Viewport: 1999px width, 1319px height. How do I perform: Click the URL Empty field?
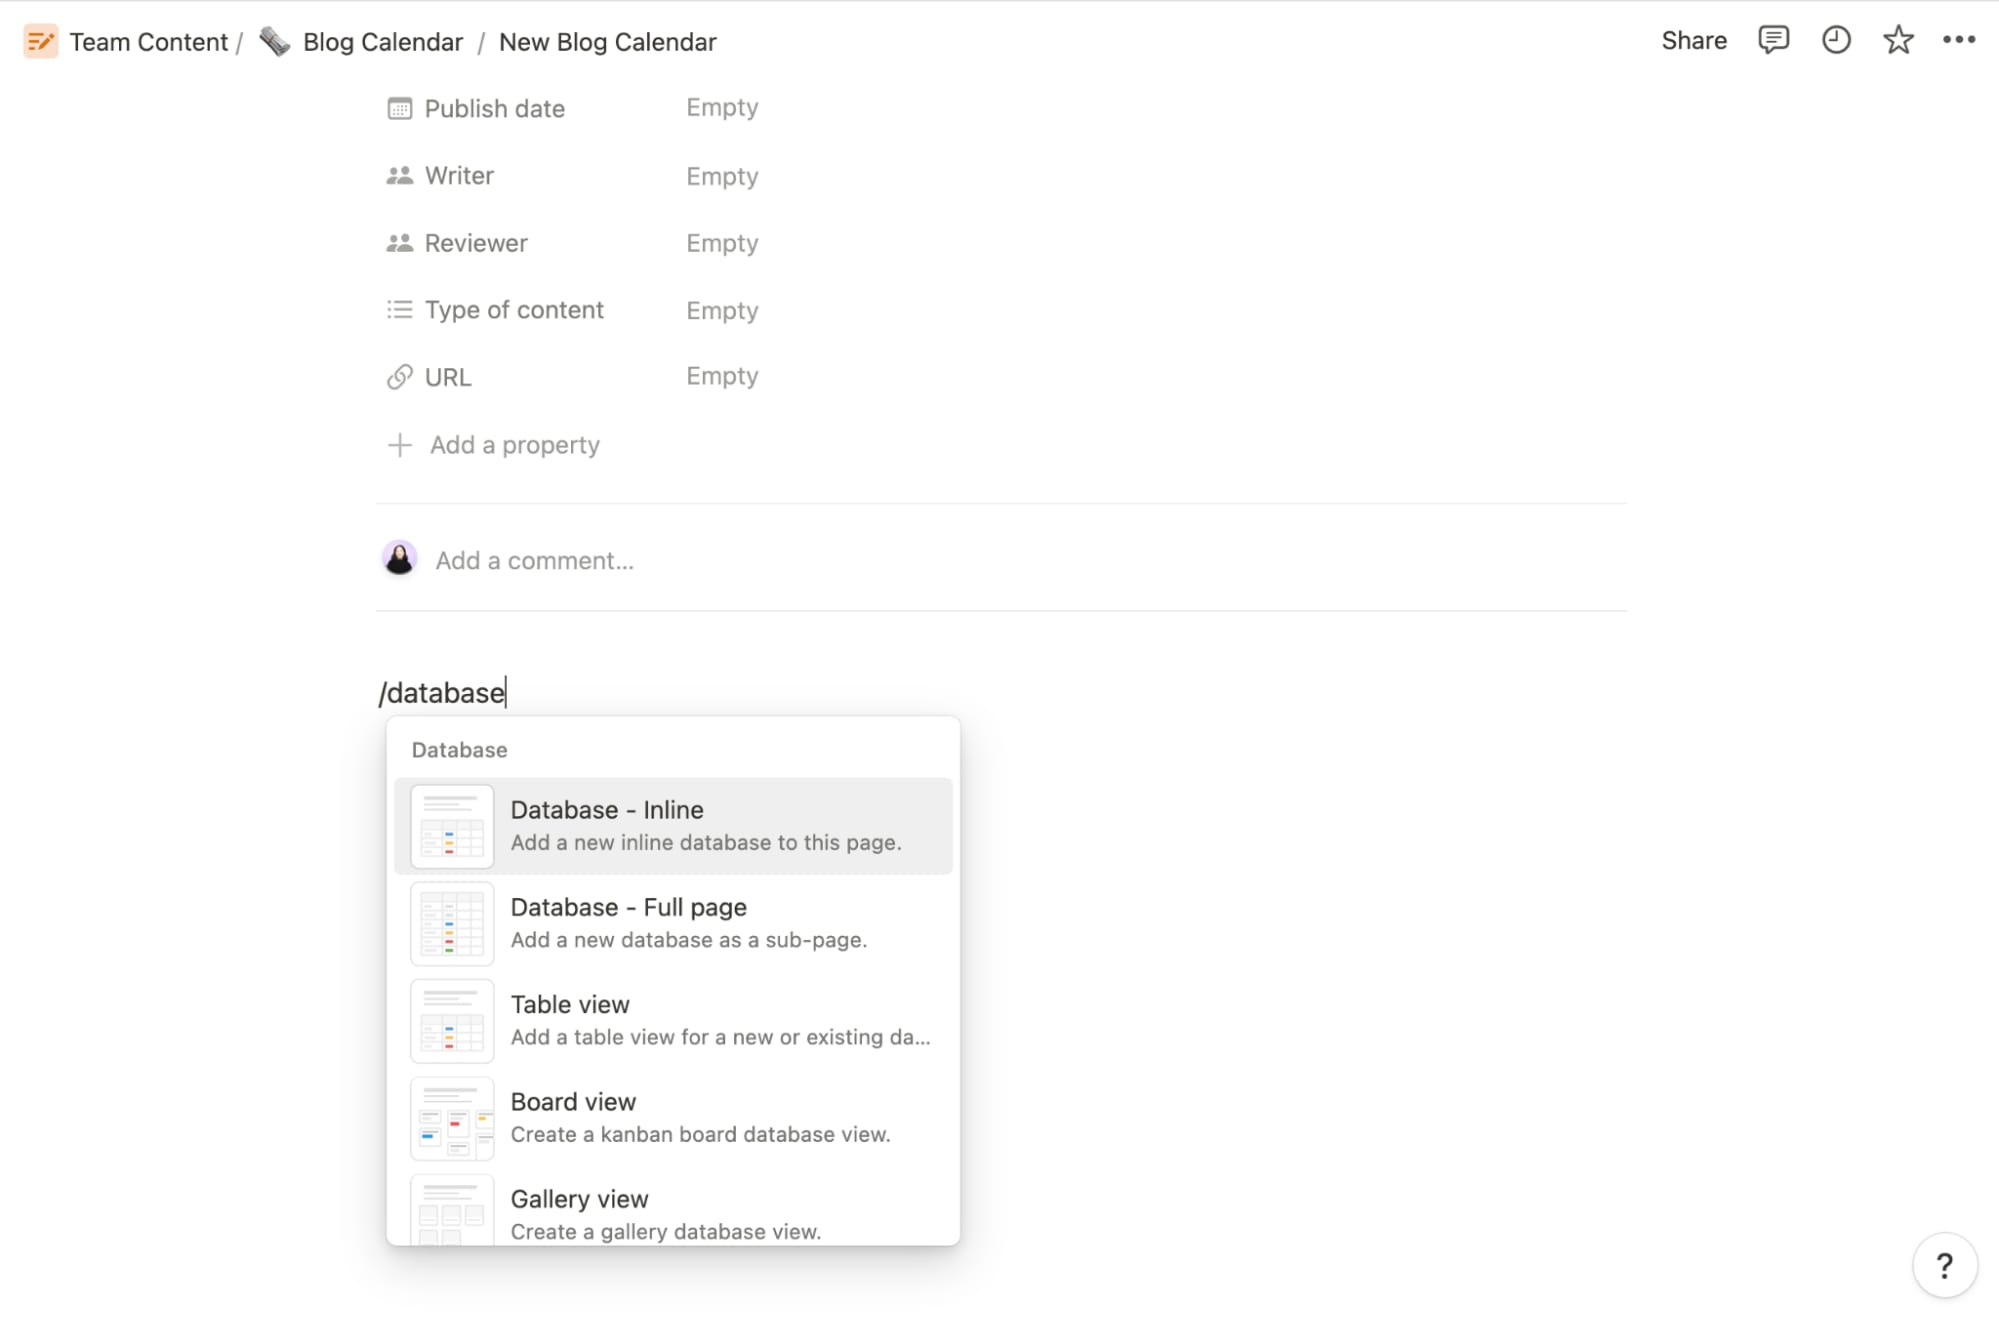coord(721,375)
